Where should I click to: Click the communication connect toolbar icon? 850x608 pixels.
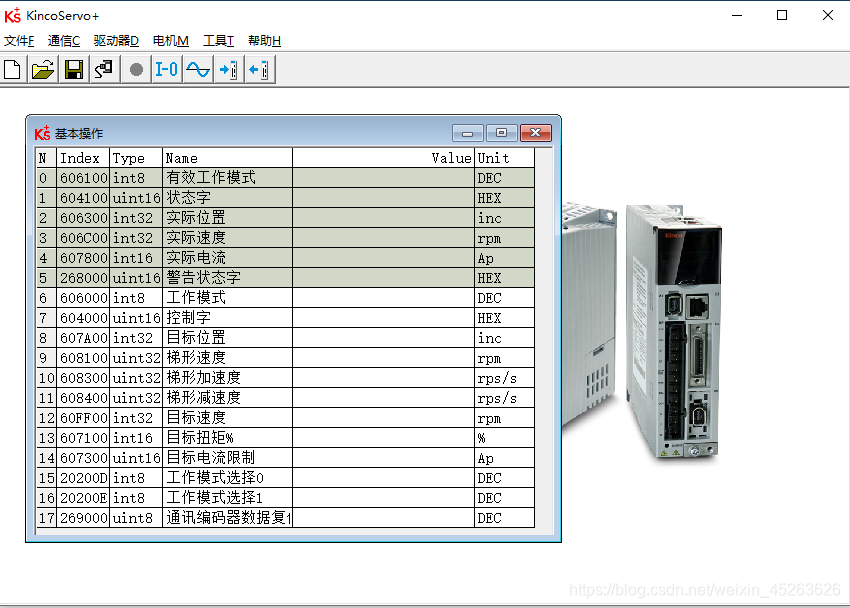click(104, 70)
